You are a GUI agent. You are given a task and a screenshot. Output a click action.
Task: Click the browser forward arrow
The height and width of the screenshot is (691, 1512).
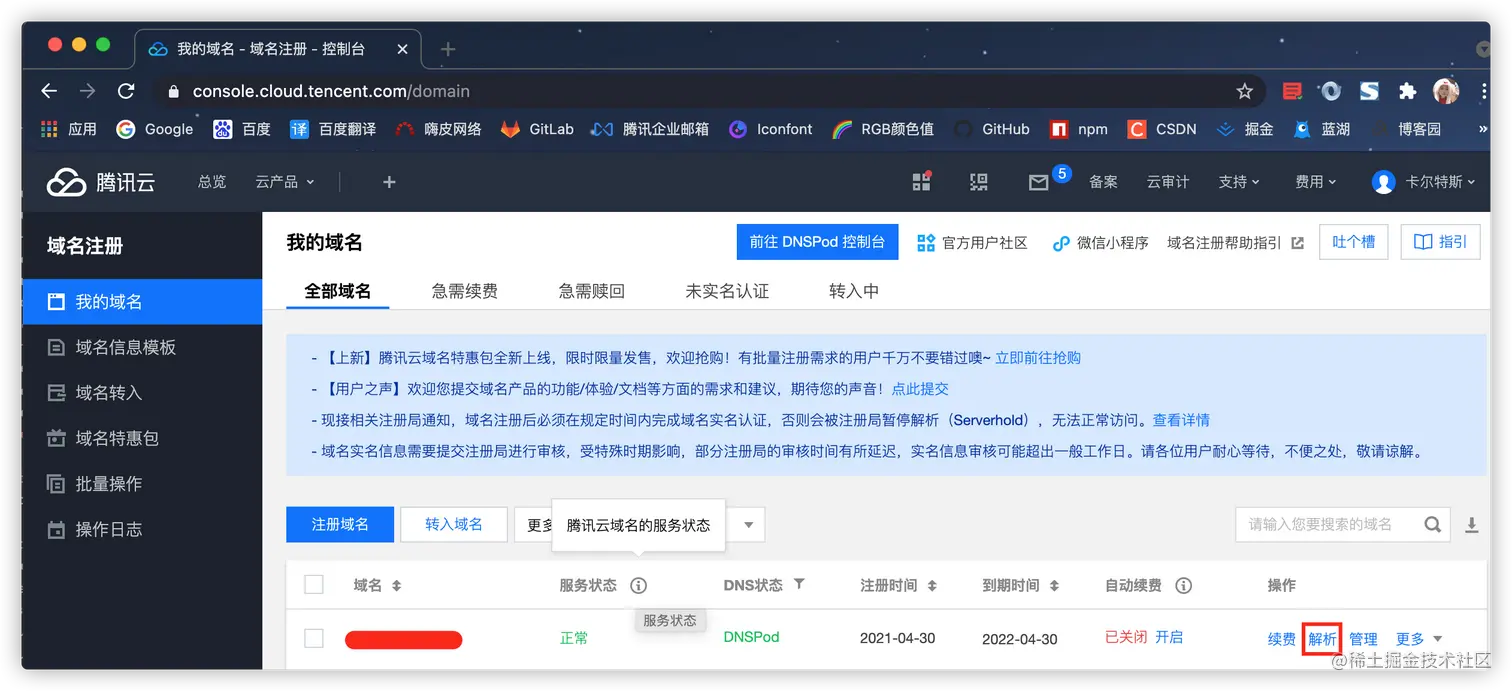(88, 91)
